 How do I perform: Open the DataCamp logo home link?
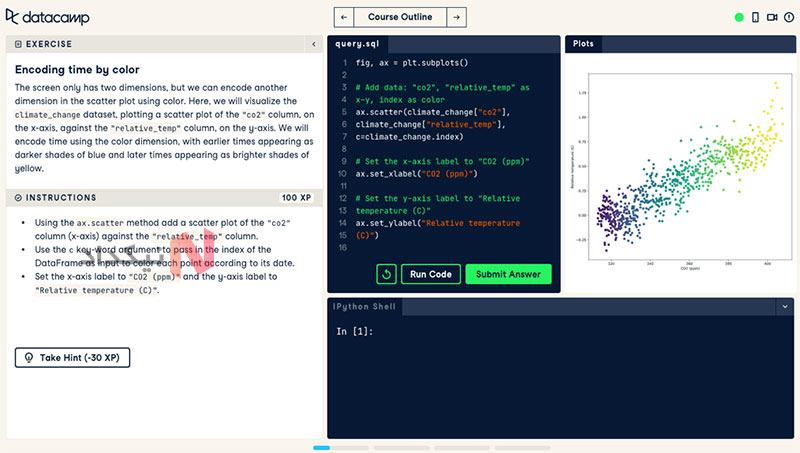[47, 17]
